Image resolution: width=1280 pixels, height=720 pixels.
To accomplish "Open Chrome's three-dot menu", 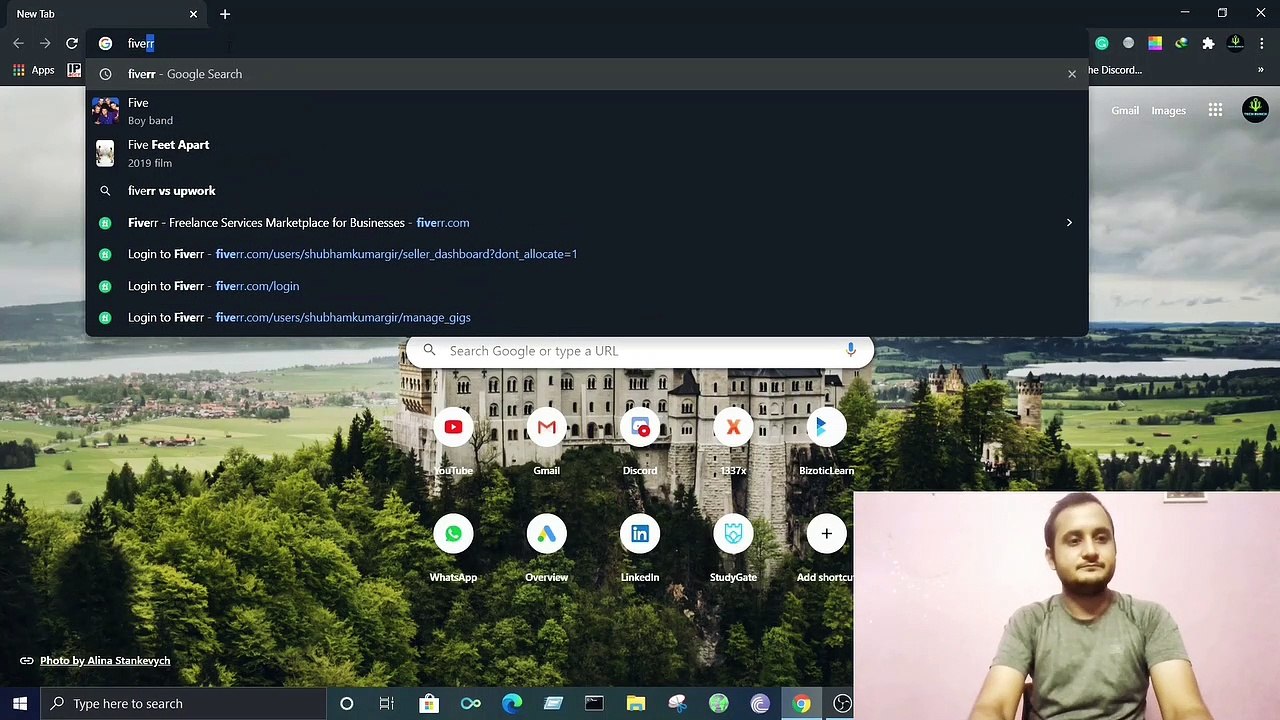I will (1262, 43).
